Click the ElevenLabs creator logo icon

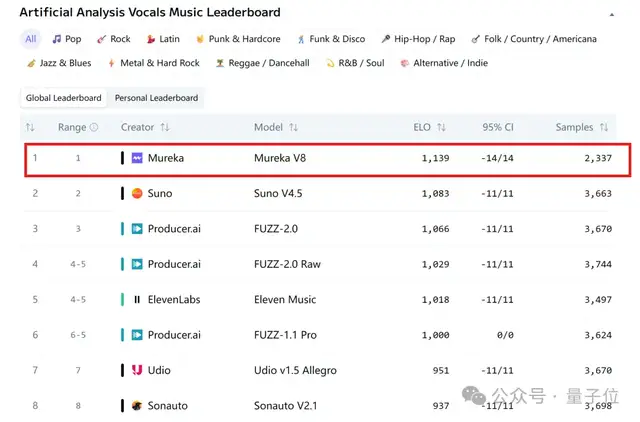point(137,299)
